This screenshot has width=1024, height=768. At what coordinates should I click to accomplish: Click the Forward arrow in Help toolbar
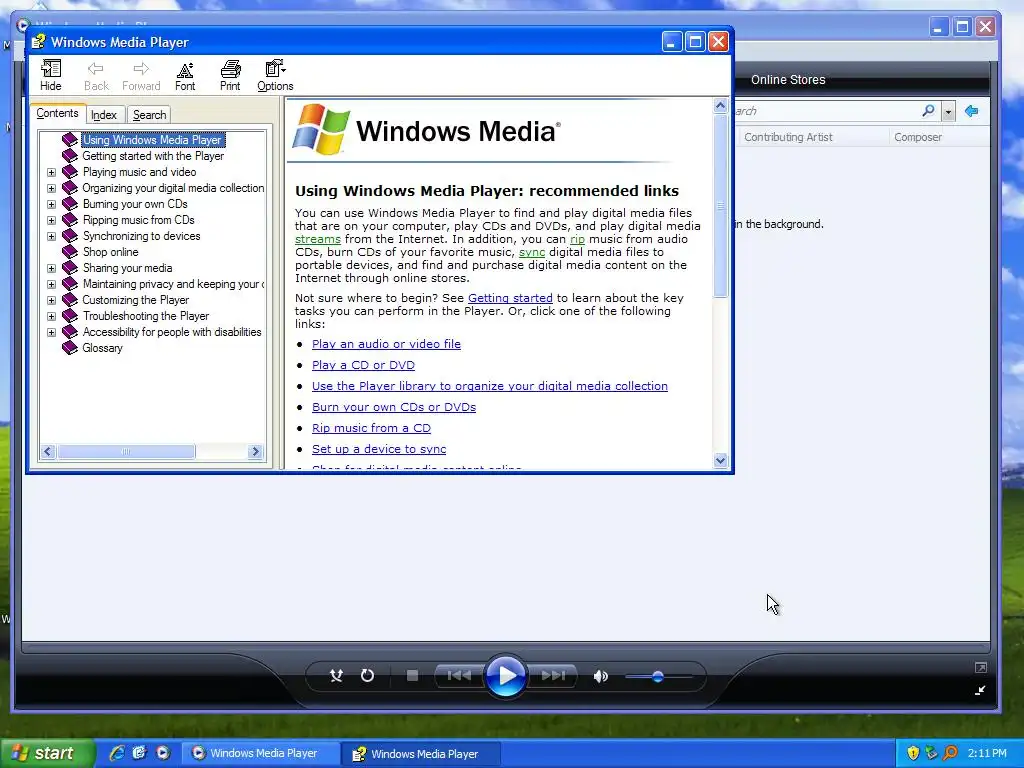141,75
